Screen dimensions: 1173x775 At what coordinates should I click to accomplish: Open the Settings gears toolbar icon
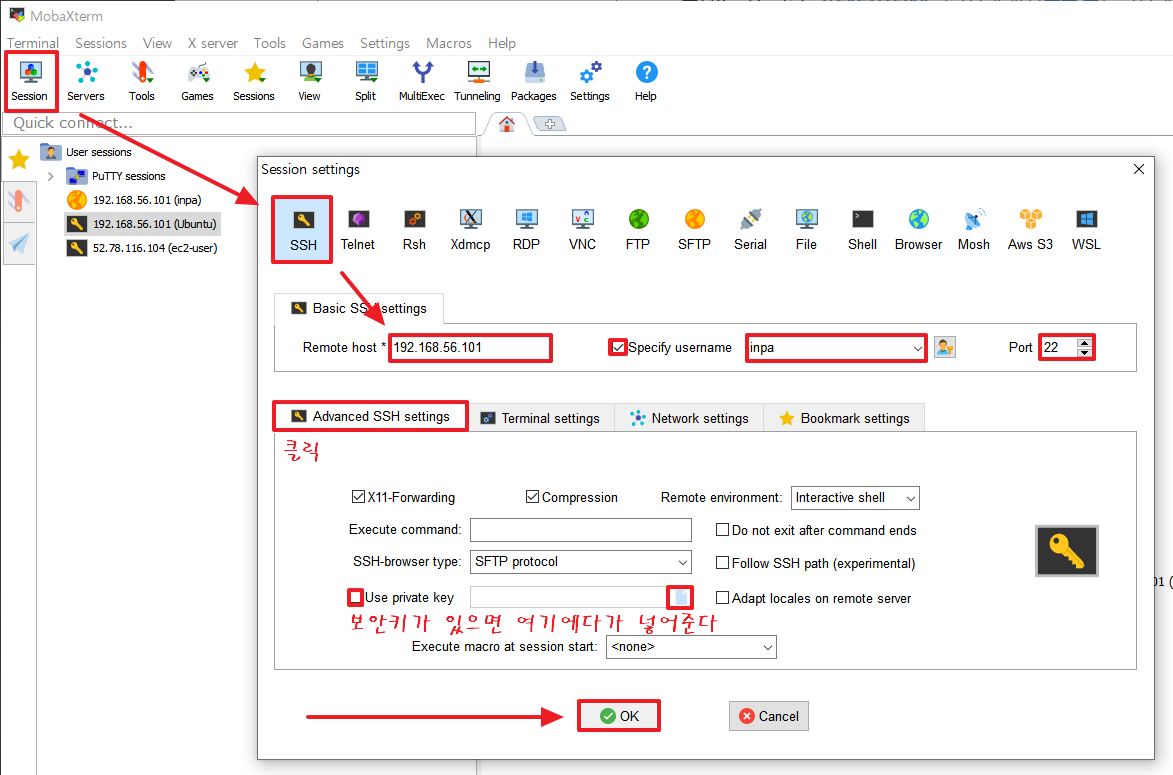[x=589, y=81]
